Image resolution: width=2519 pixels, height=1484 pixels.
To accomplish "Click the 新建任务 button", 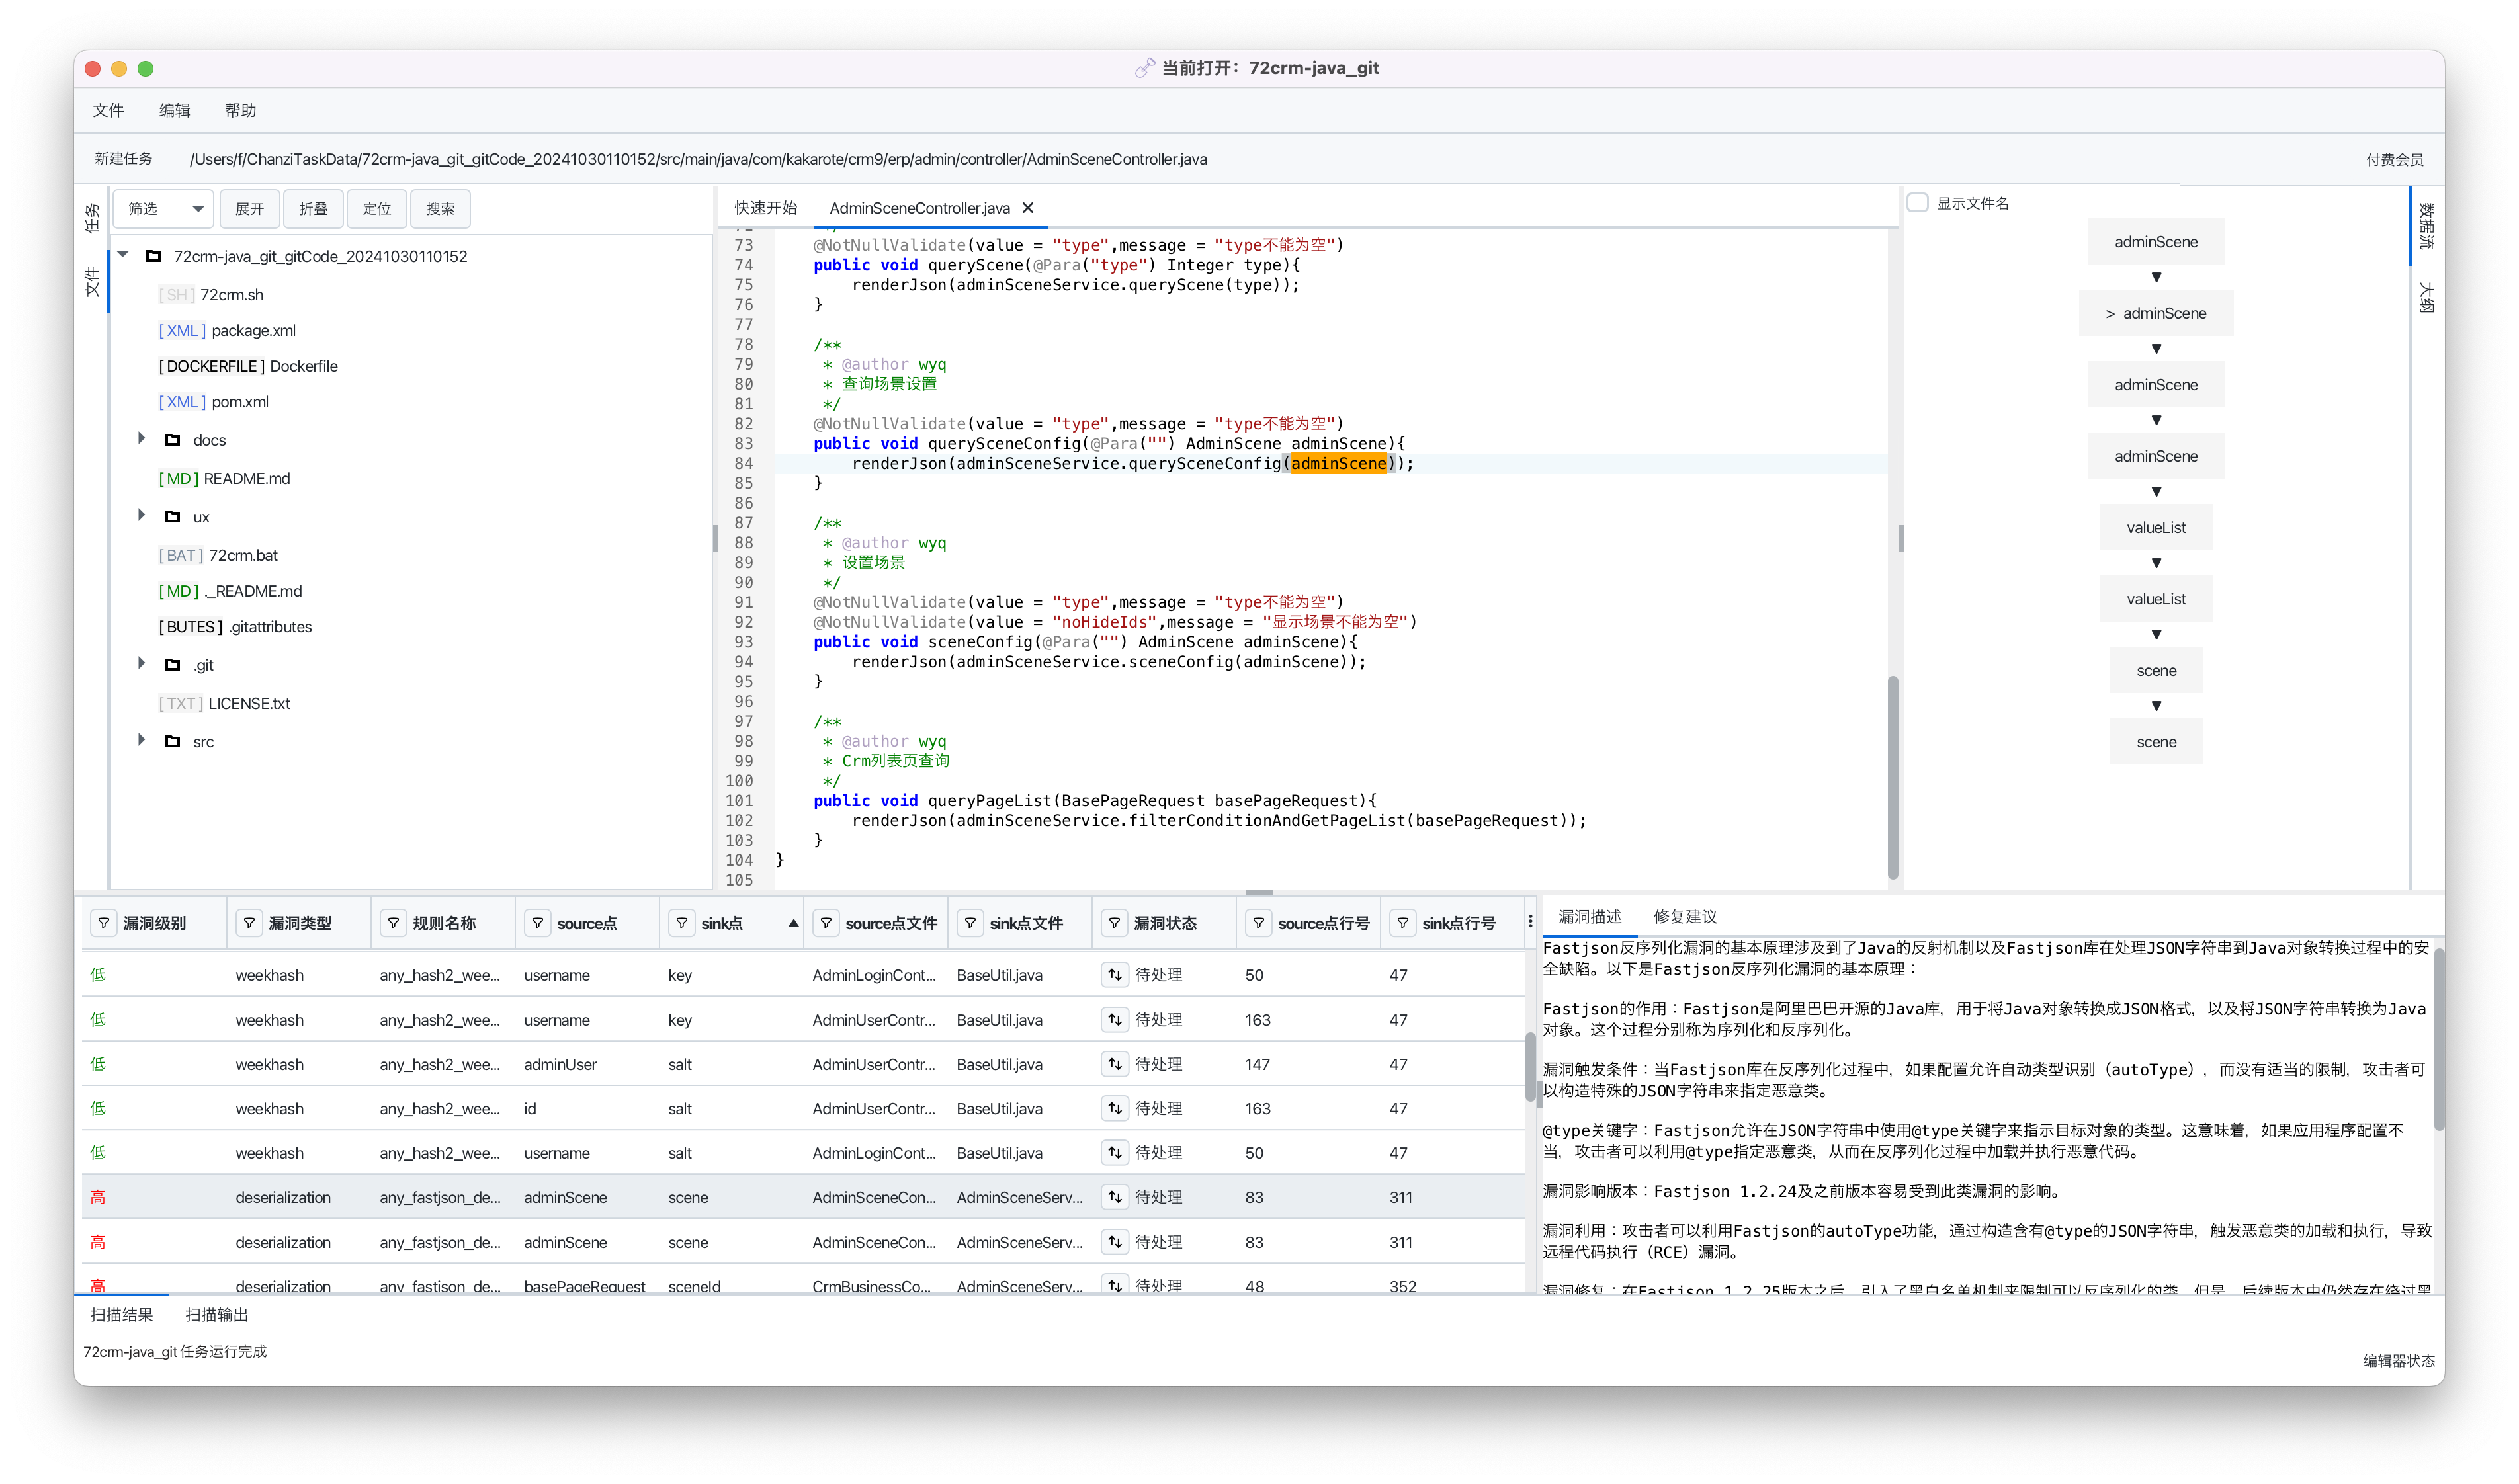I will [x=123, y=159].
